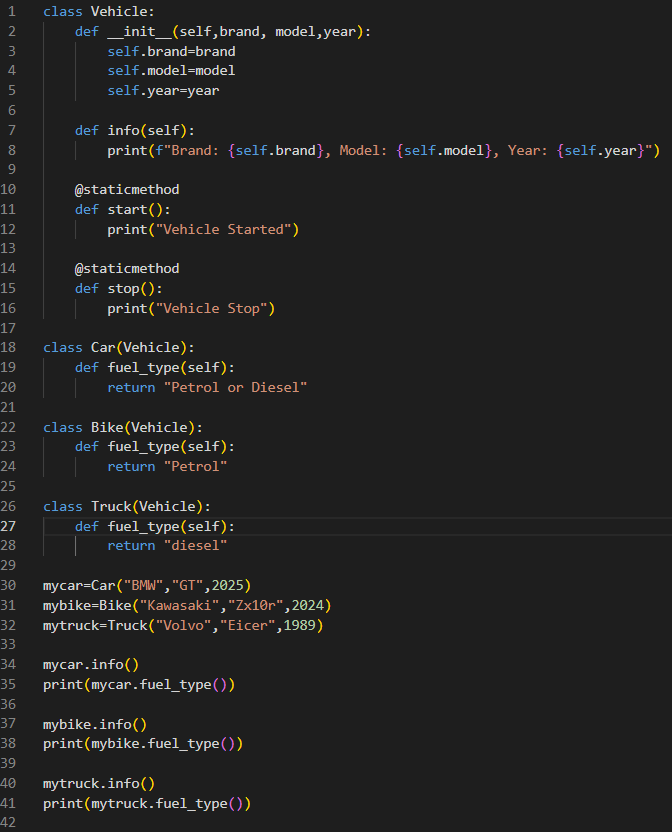Click 'Truck' in class Truck(Vehicle)

point(111,507)
